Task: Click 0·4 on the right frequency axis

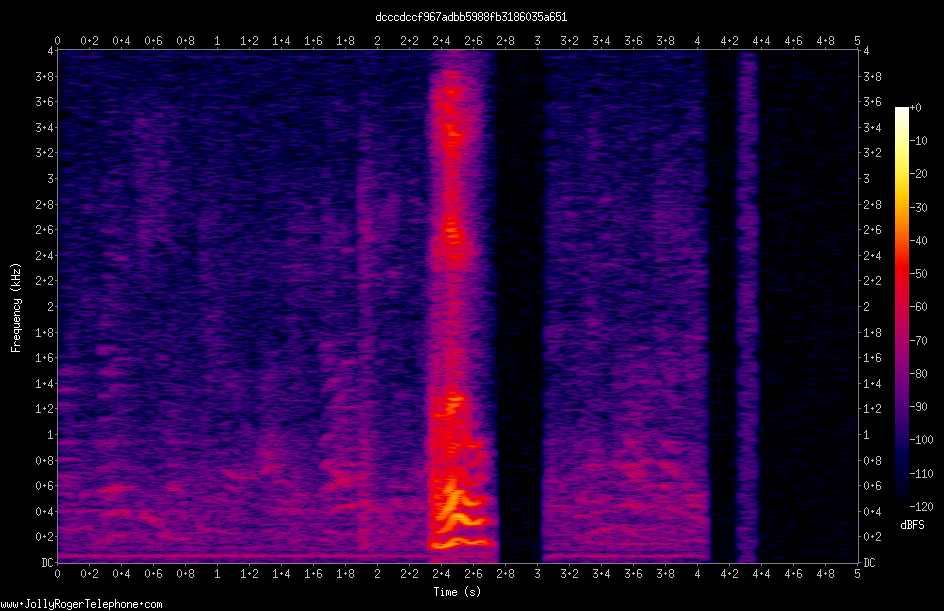Action: (872, 512)
